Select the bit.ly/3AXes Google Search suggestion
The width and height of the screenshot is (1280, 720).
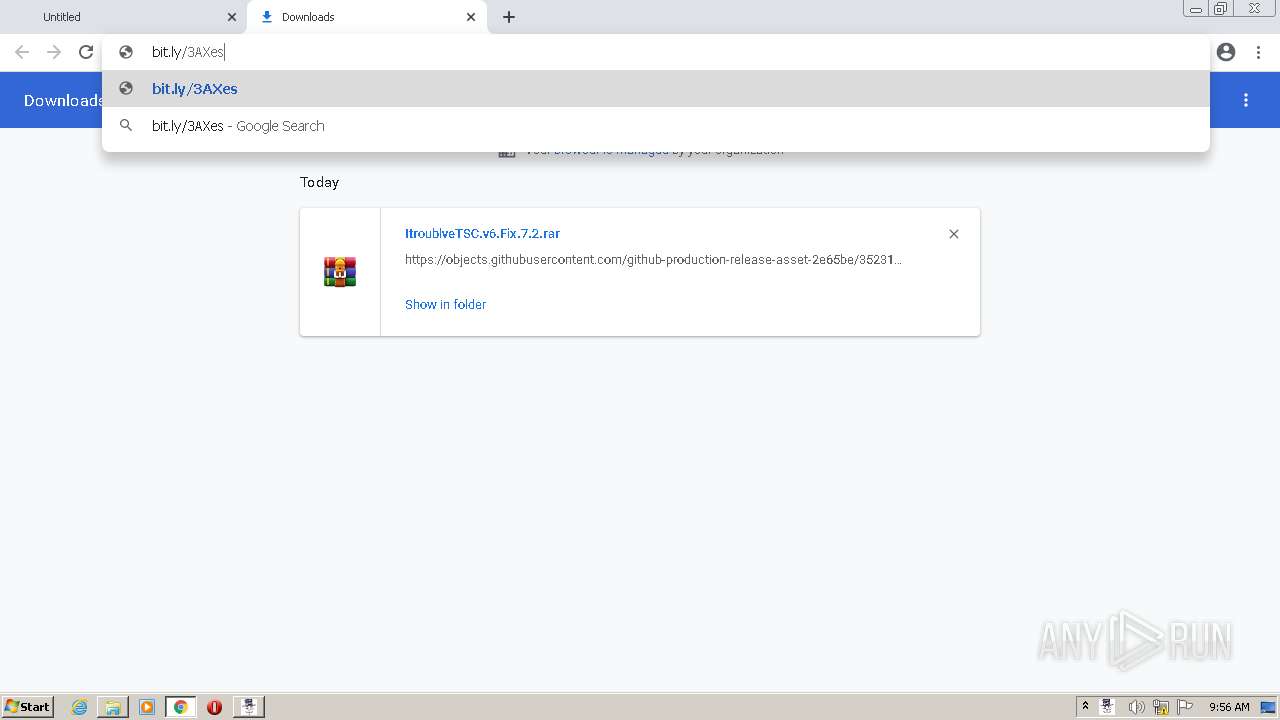click(656, 126)
